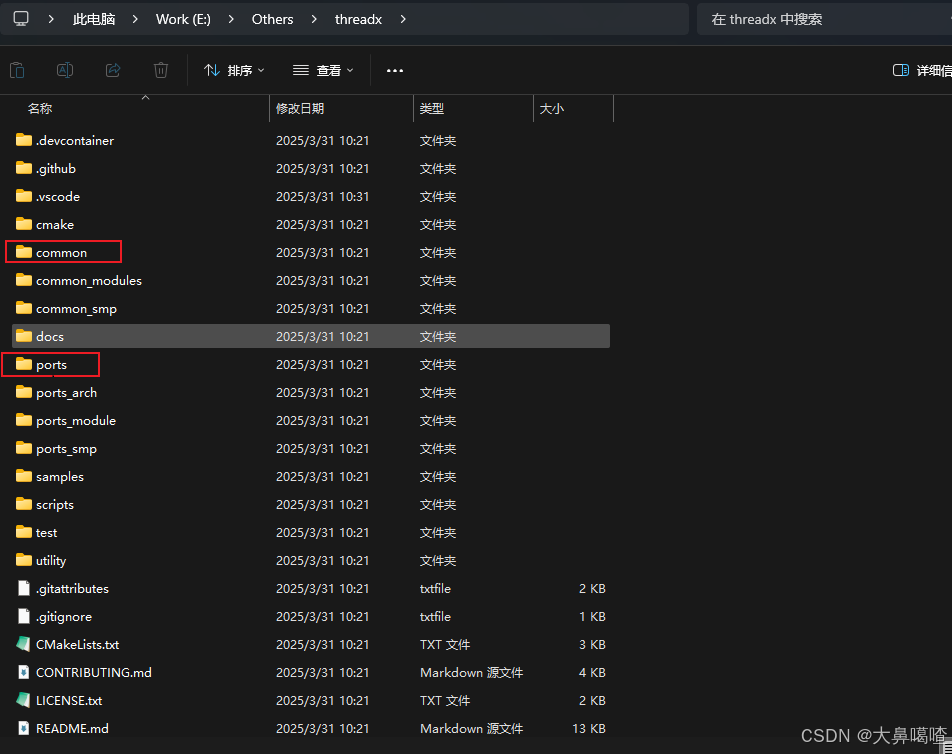The width and height of the screenshot is (952, 754).
Task: Select the file name LICENSE.txt
Action: pos(69,701)
